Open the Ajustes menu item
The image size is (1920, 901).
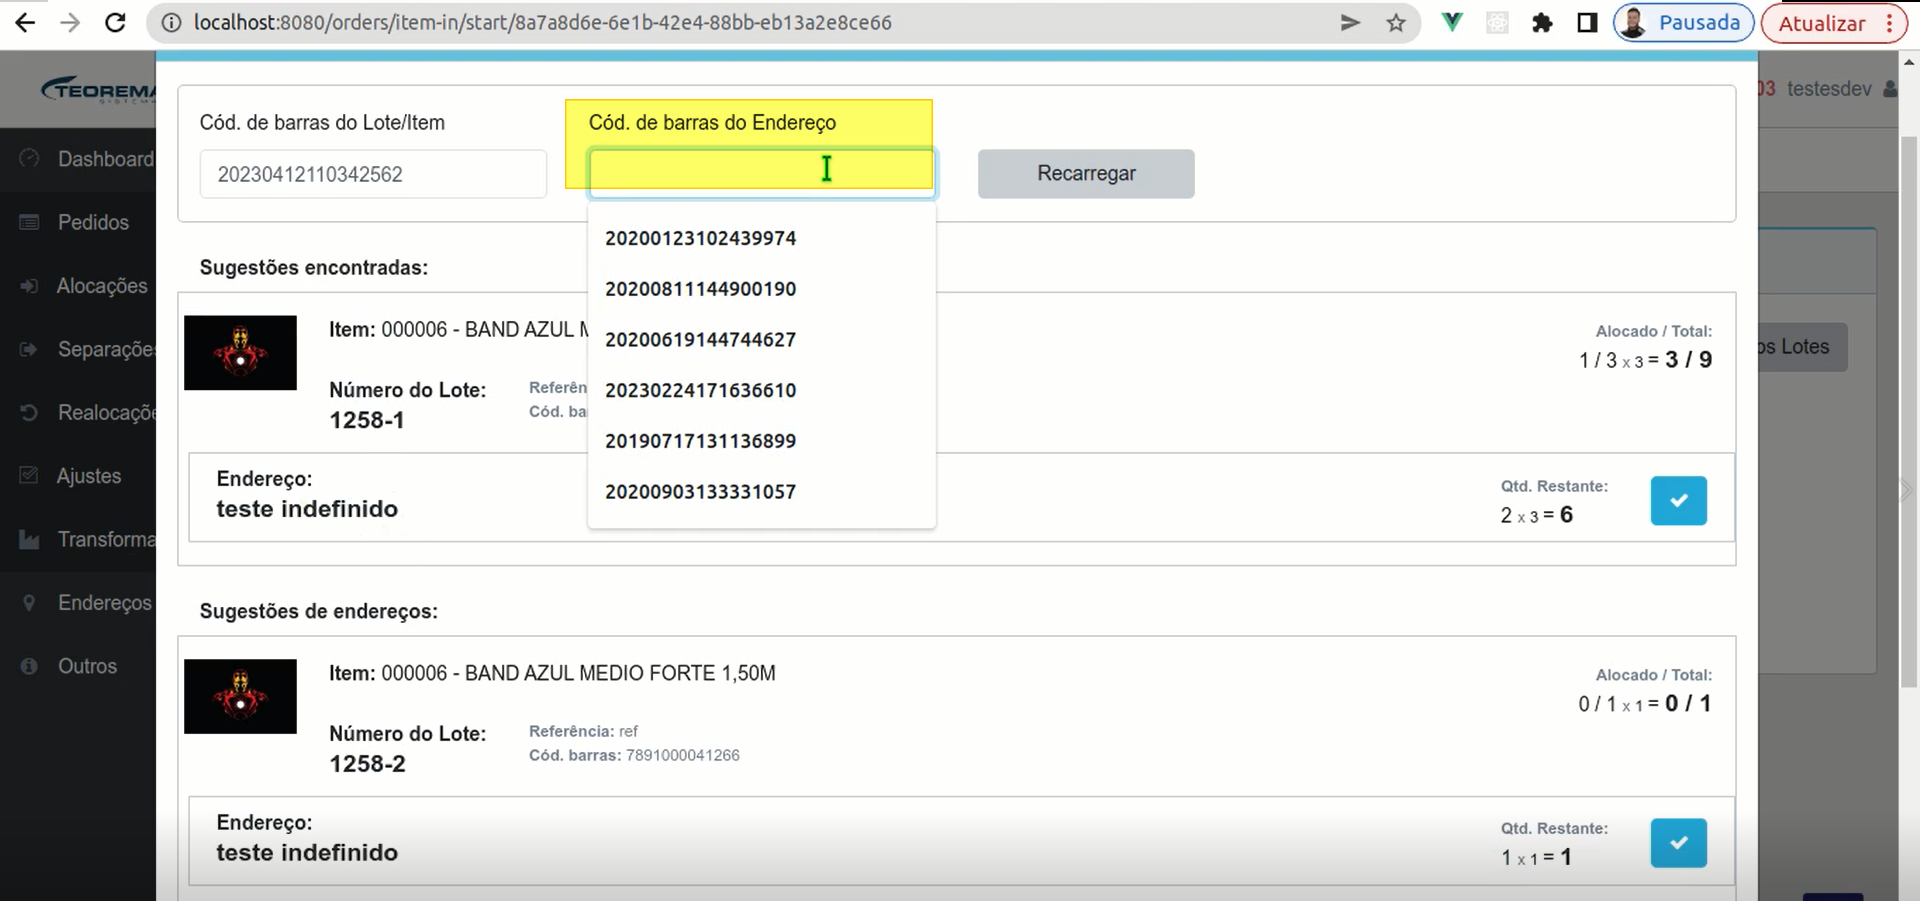(x=89, y=476)
